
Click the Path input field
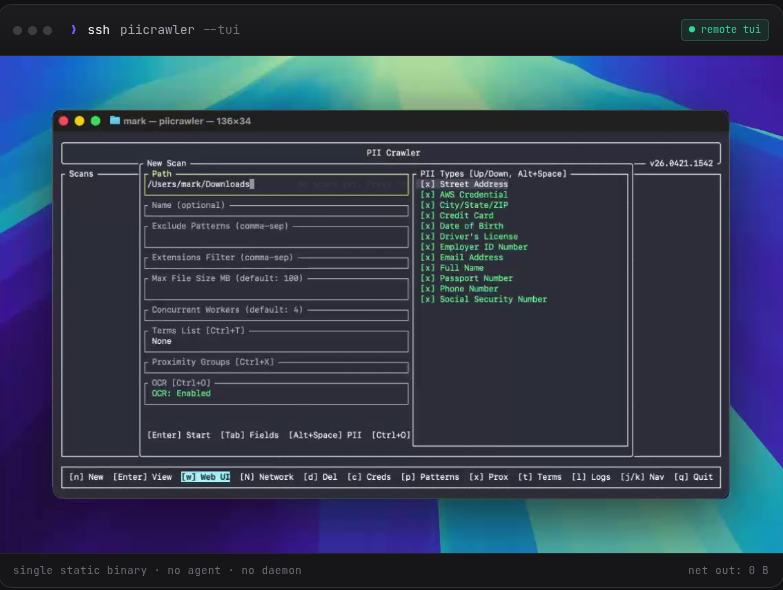coord(276,184)
